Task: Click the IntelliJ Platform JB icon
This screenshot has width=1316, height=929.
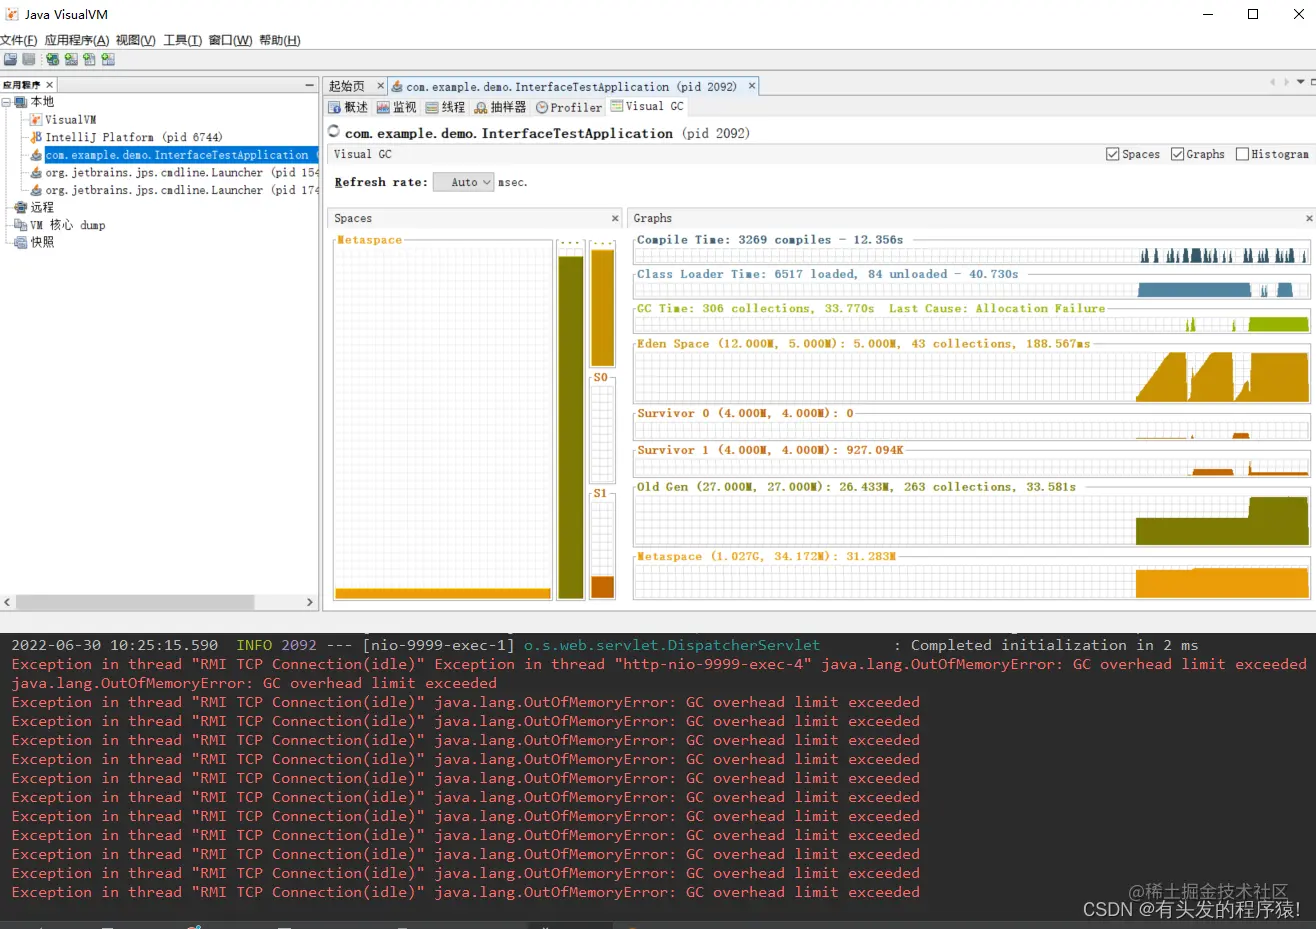Action: click(36, 137)
